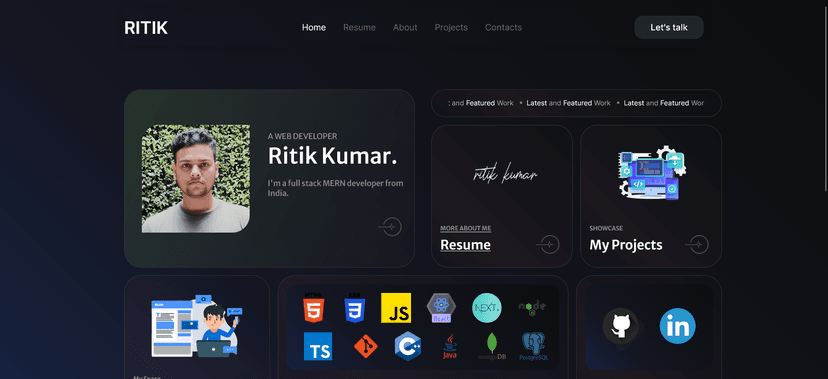Image resolution: width=828 pixels, height=379 pixels.
Task: Click the ritik kumar signature graphic
Action: [x=505, y=173]
